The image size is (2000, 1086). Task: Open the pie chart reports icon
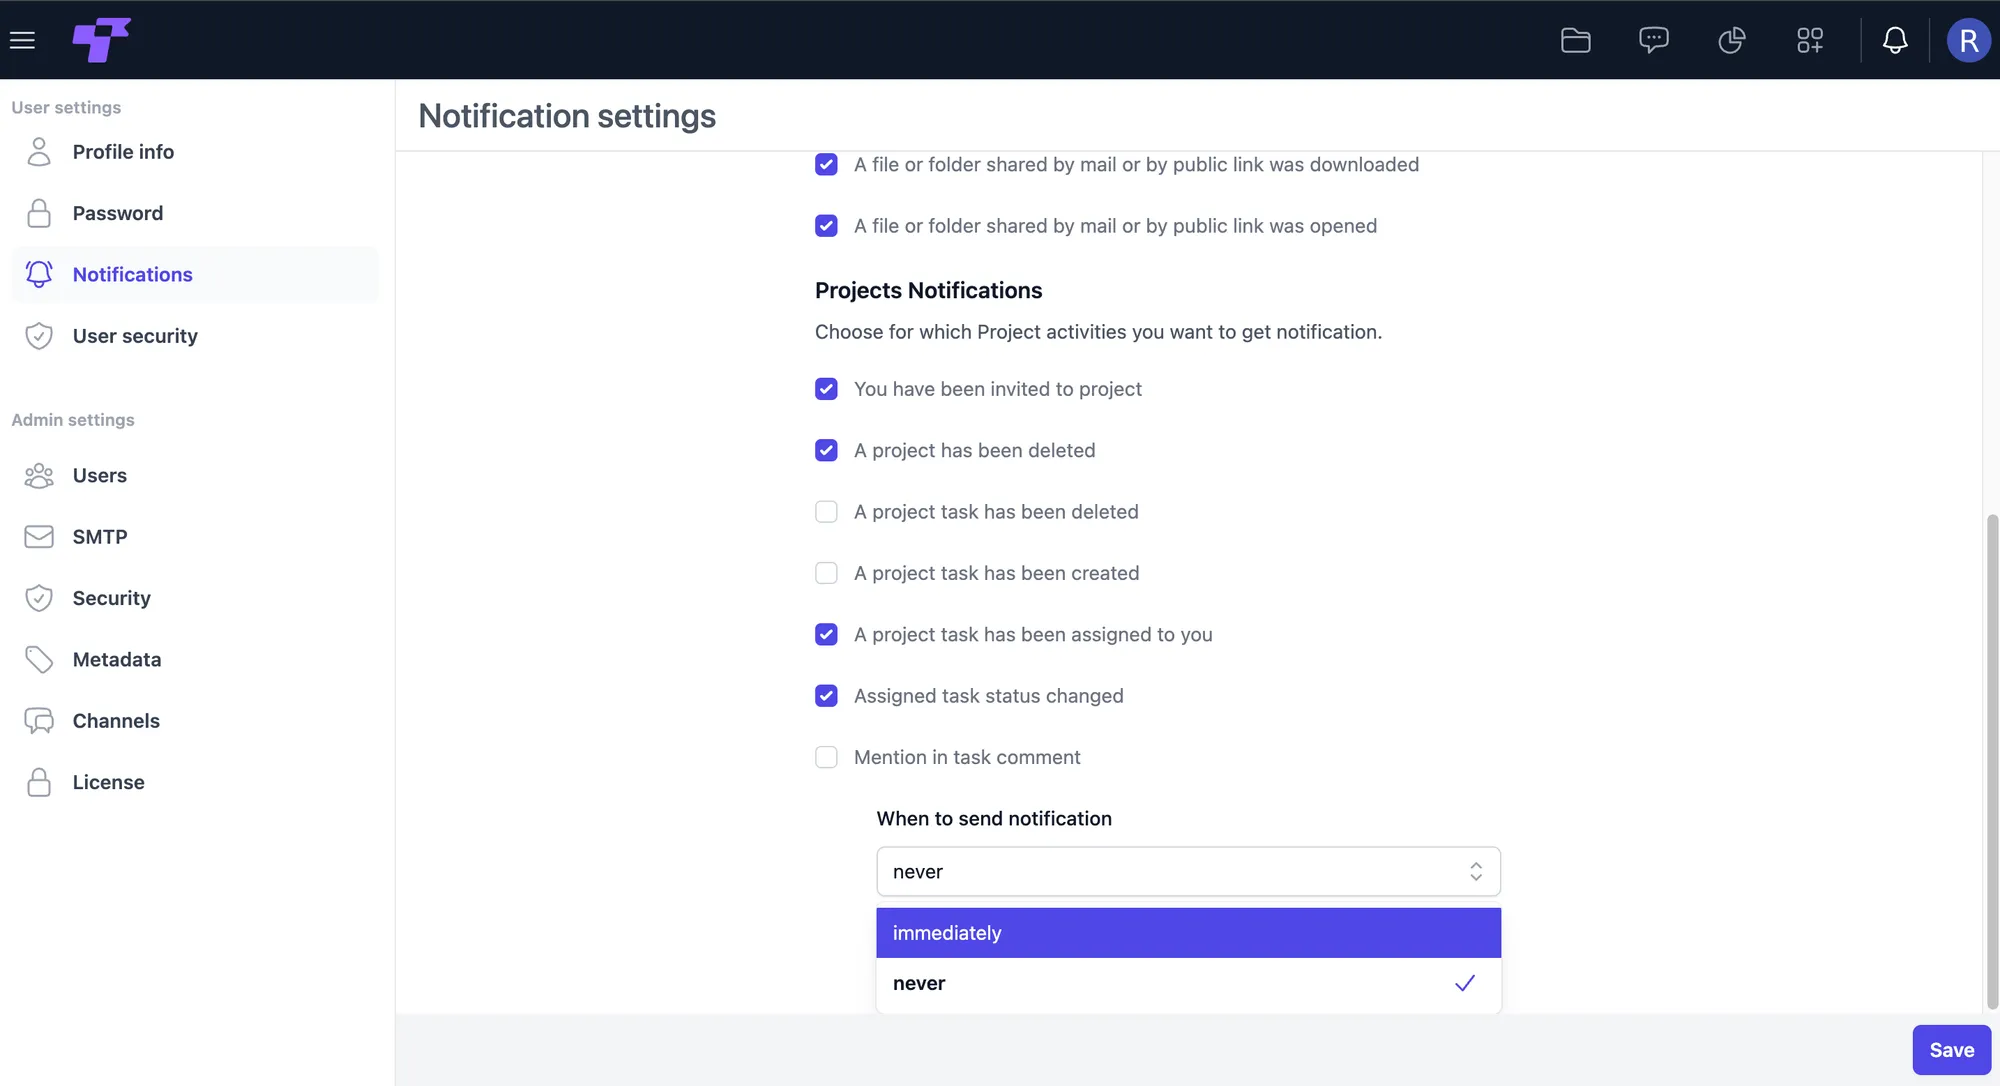click(x=1731, y=40)
